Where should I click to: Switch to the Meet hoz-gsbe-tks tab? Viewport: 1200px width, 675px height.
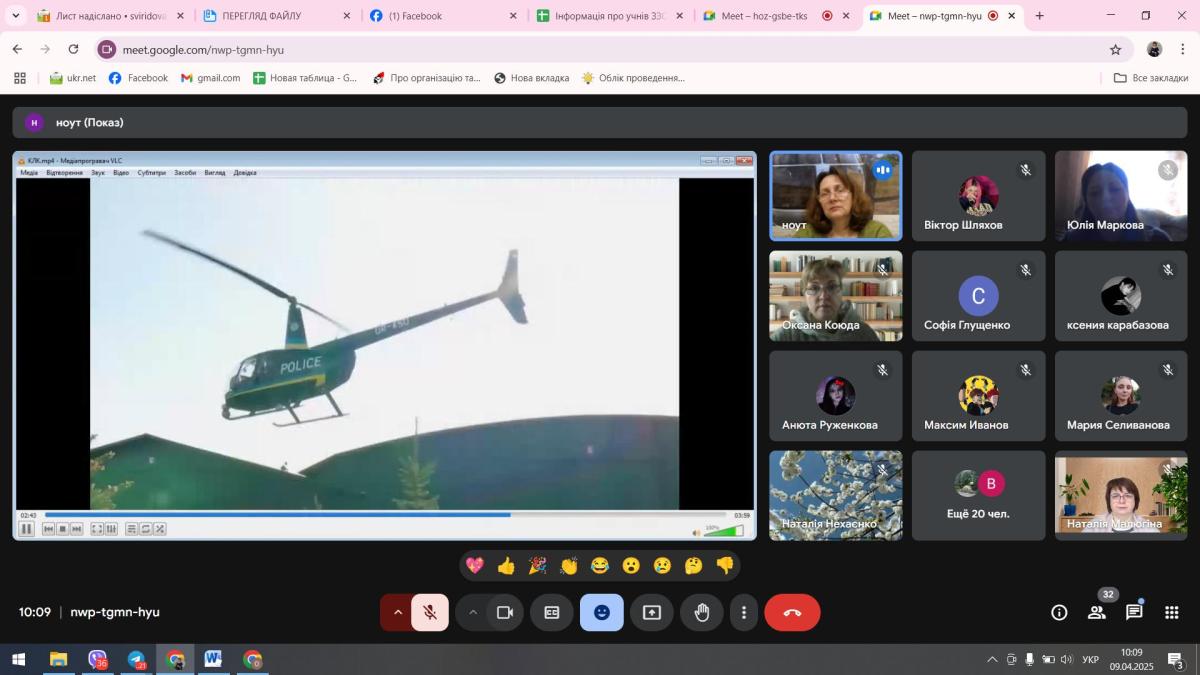coord(764,16)
